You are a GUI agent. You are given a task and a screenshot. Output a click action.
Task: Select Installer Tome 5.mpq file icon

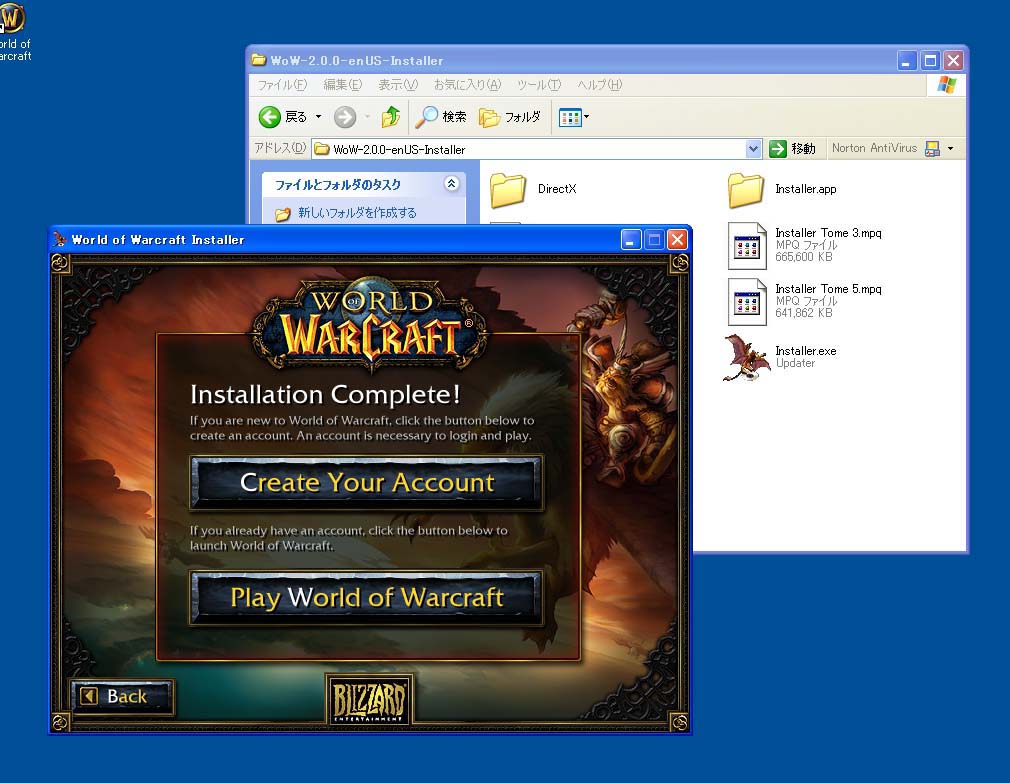point(747,301)
